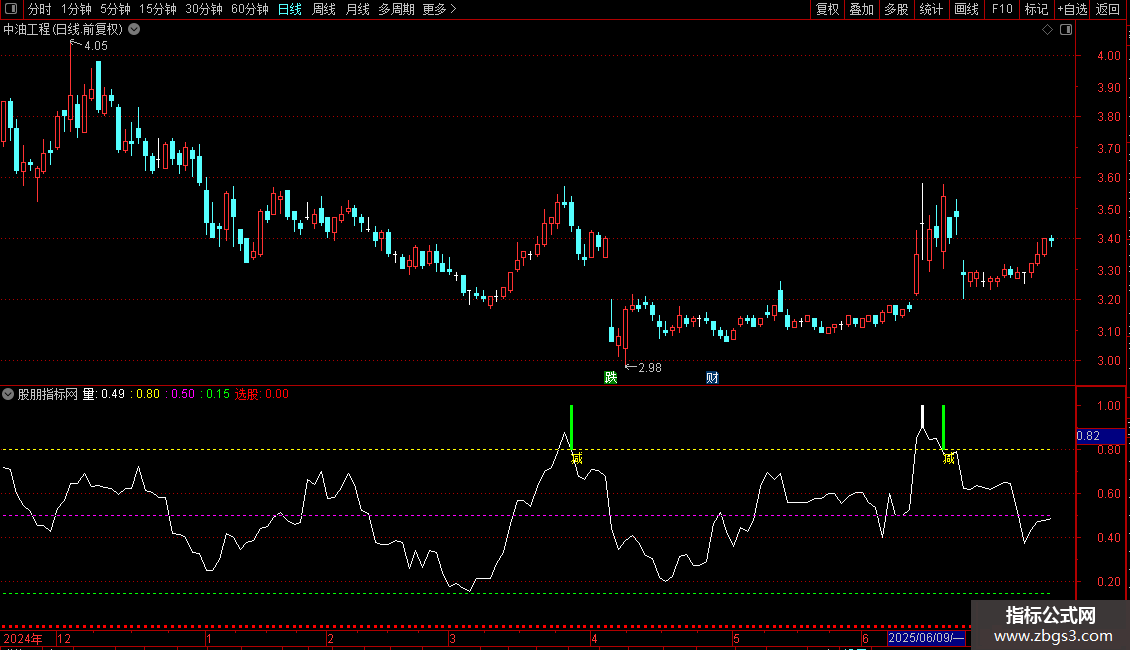The image size is (1130, 650).
Task: Select the 15分钟 period
Action: pyautogui.click(x=157, y=9)
